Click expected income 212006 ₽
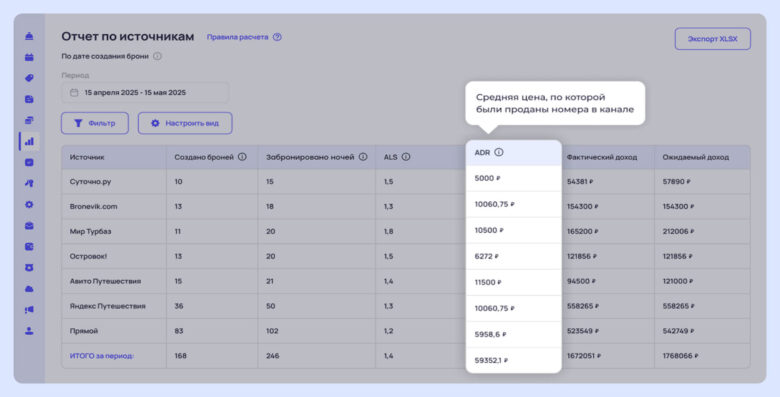The image size is (780, 397). [678, 231]
